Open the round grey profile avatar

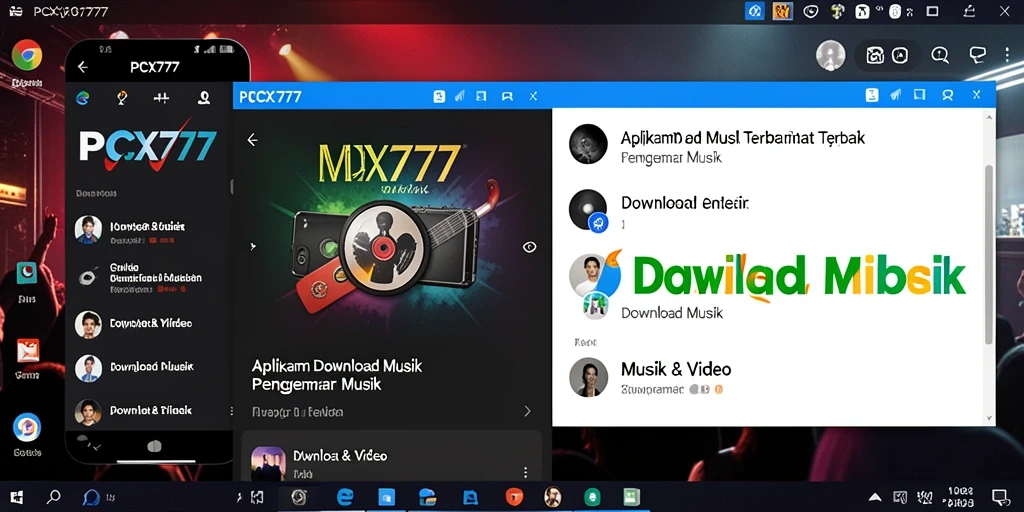(831, 56)
